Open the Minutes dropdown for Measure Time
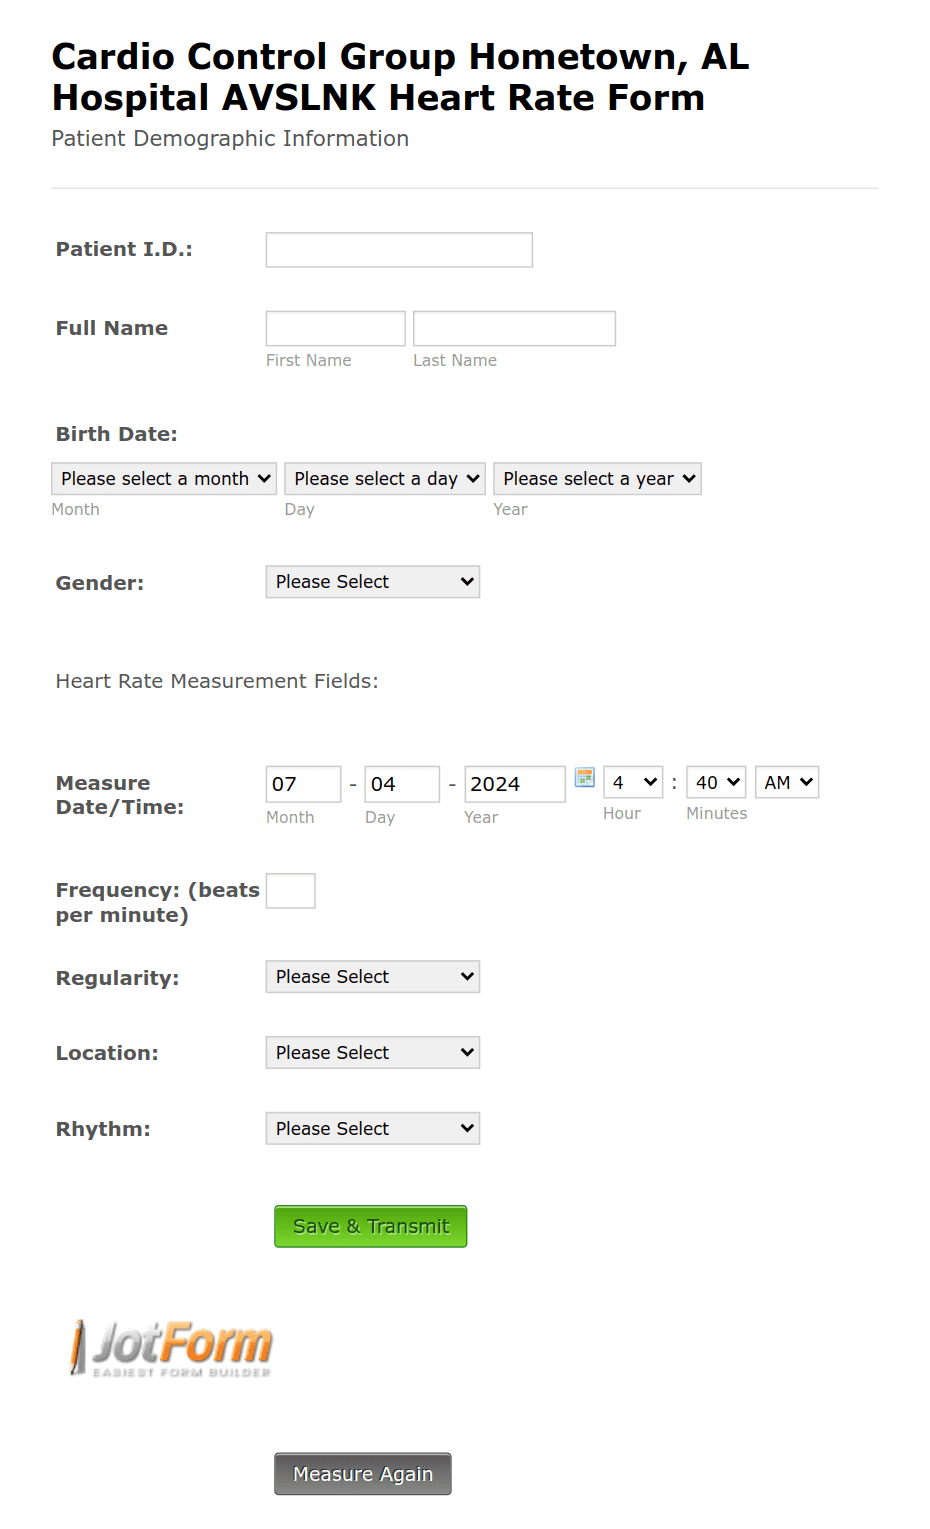The height and width of the screenshot is (1529, 930). tap(716, 782)
